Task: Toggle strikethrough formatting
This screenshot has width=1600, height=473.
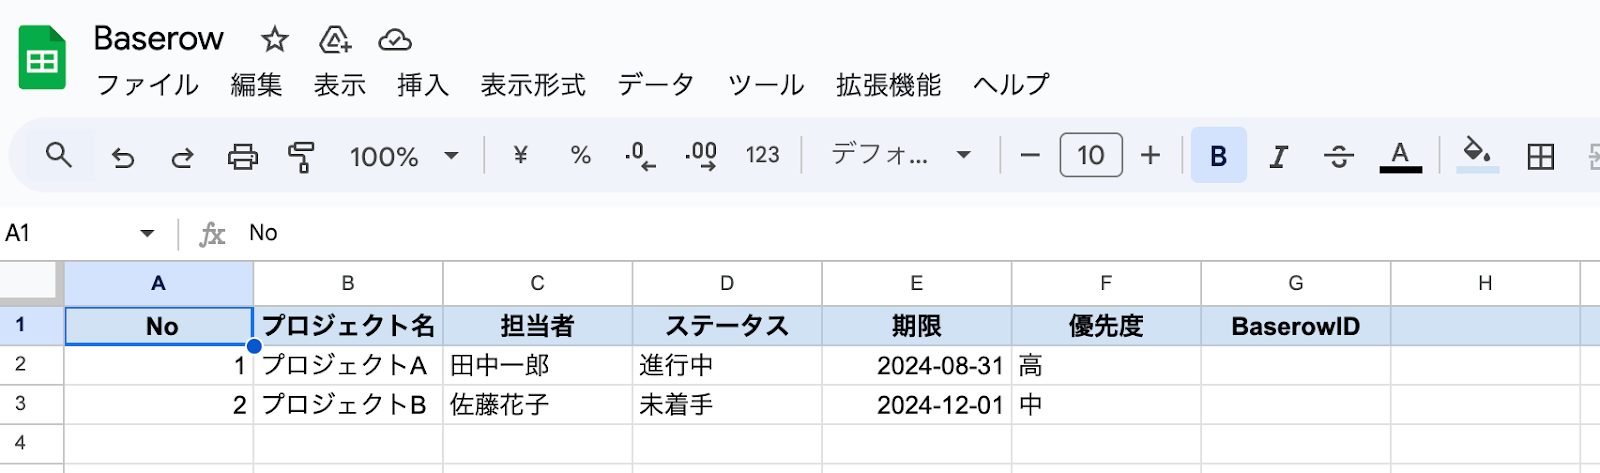Action: coord(1338,156)
